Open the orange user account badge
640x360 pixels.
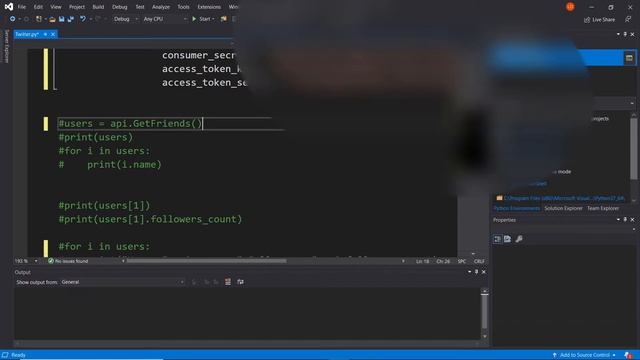click(570, 7)
